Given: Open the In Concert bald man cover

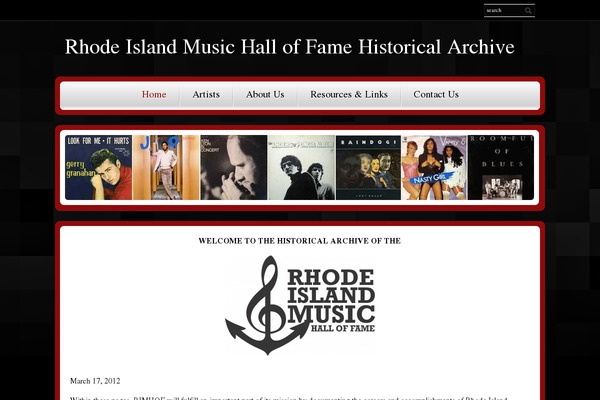Looking at the screenshot, I should (234, 167).
